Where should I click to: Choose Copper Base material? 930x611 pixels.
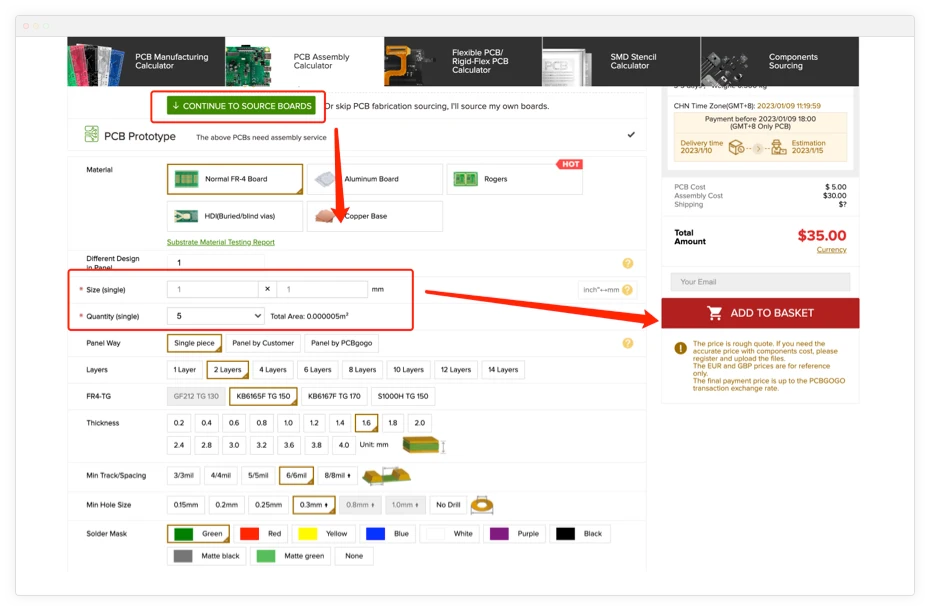pyautogui.click(x=375, y=216)
